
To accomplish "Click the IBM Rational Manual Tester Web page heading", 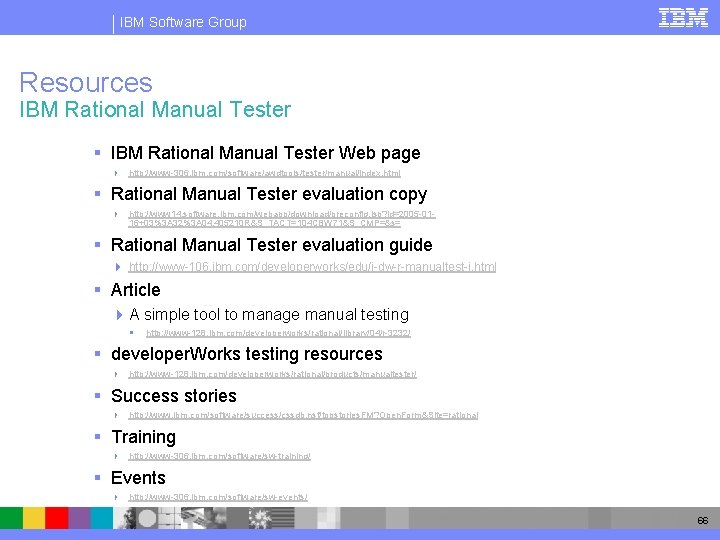I will [x=265, y=153].
